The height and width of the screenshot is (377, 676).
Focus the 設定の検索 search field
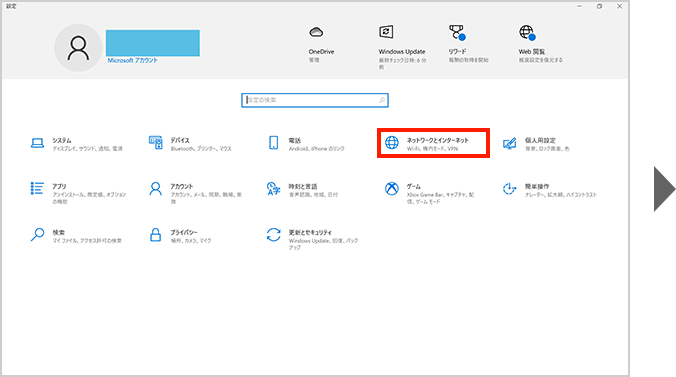315,100
